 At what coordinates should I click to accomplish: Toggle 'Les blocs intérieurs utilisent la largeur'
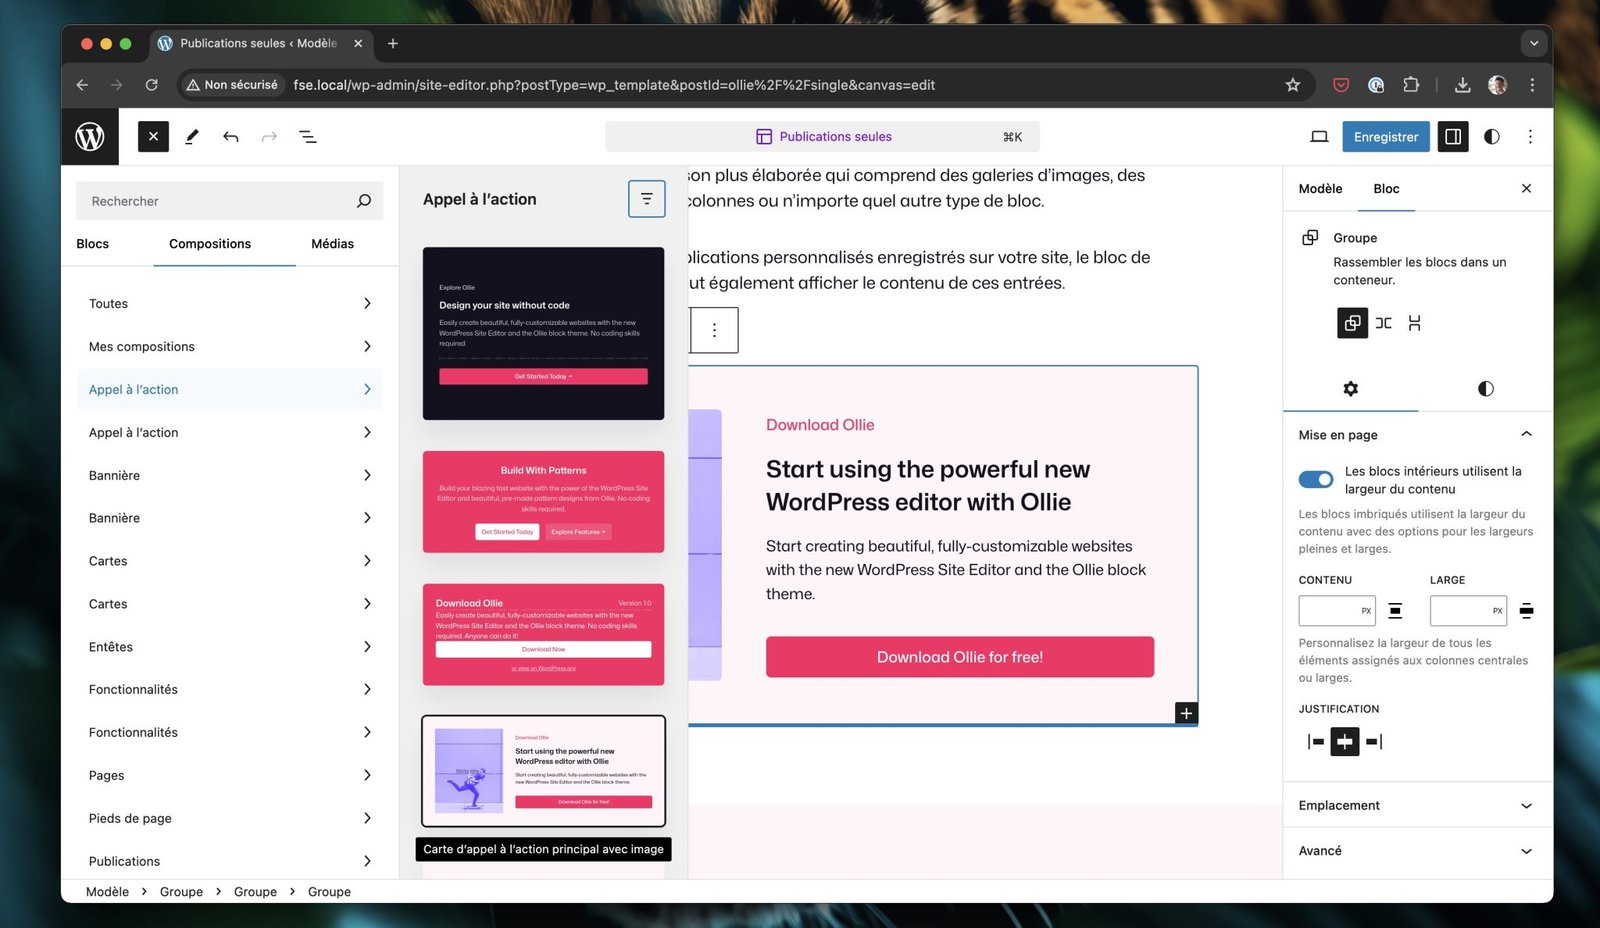[x=1316, y=479]
